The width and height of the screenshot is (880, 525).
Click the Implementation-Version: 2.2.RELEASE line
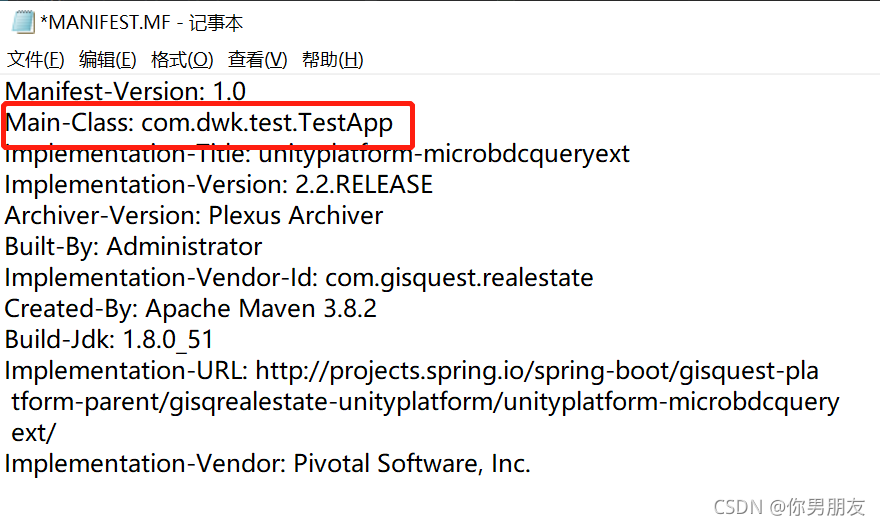click(219, 185)
